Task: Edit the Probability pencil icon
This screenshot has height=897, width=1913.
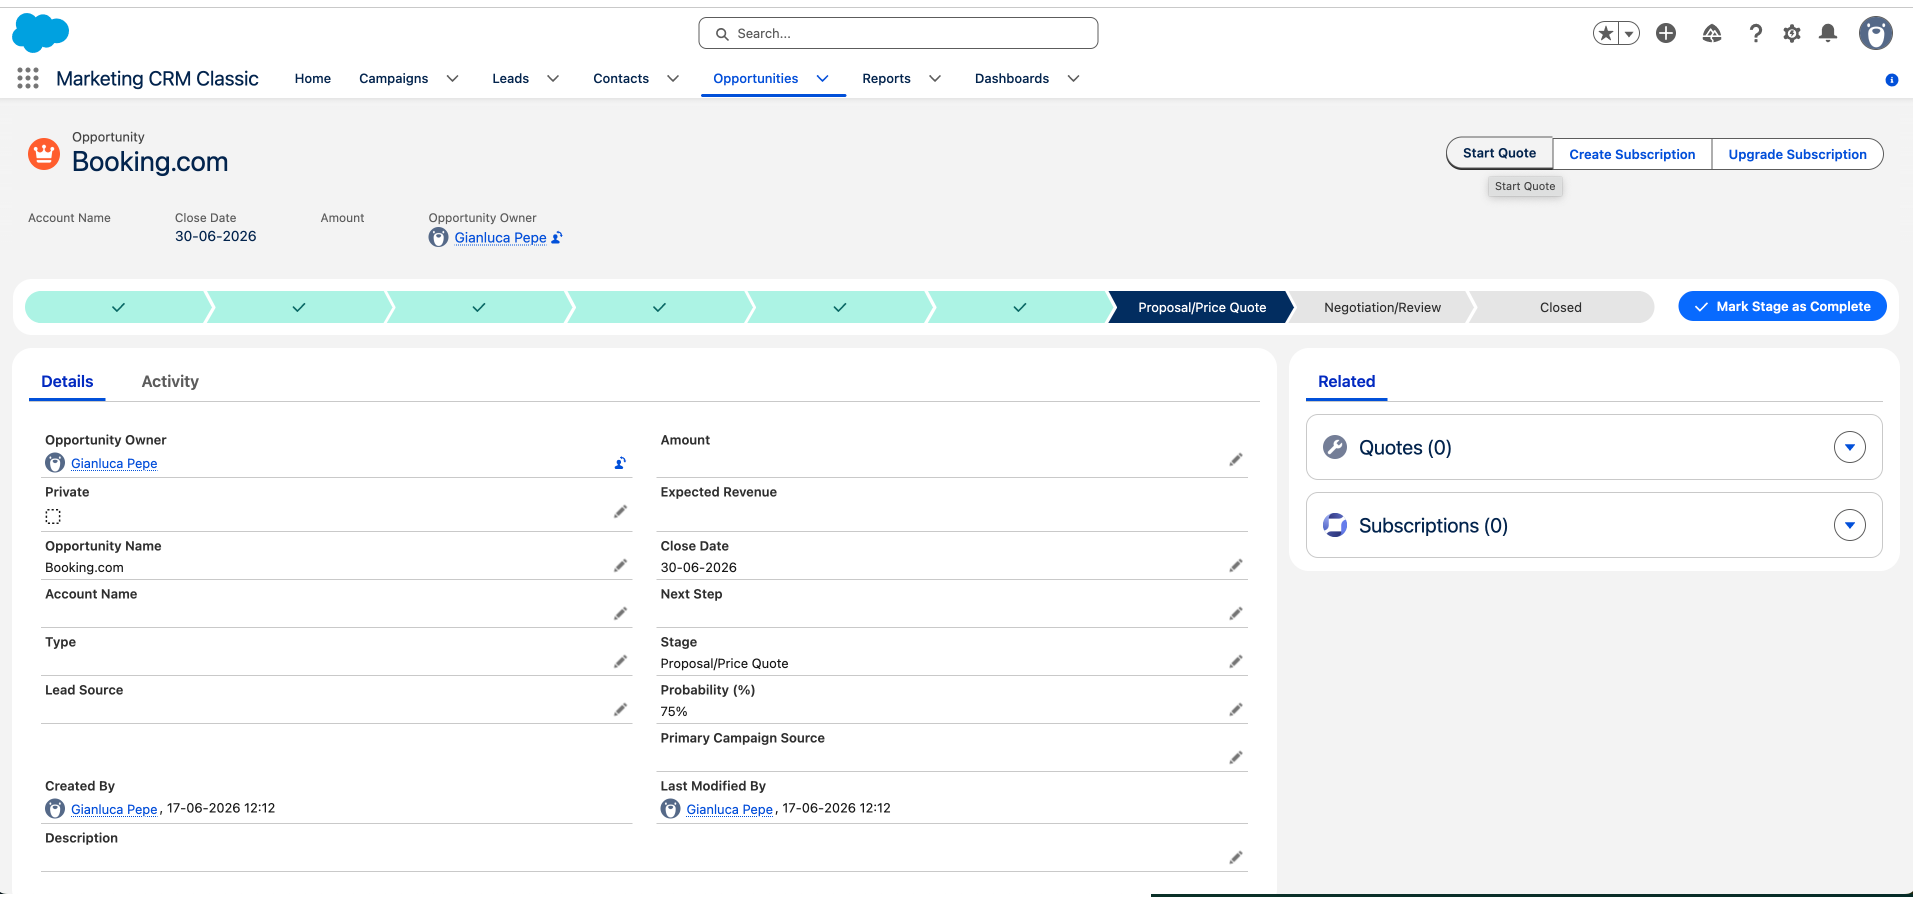Action: (1236, 709)
